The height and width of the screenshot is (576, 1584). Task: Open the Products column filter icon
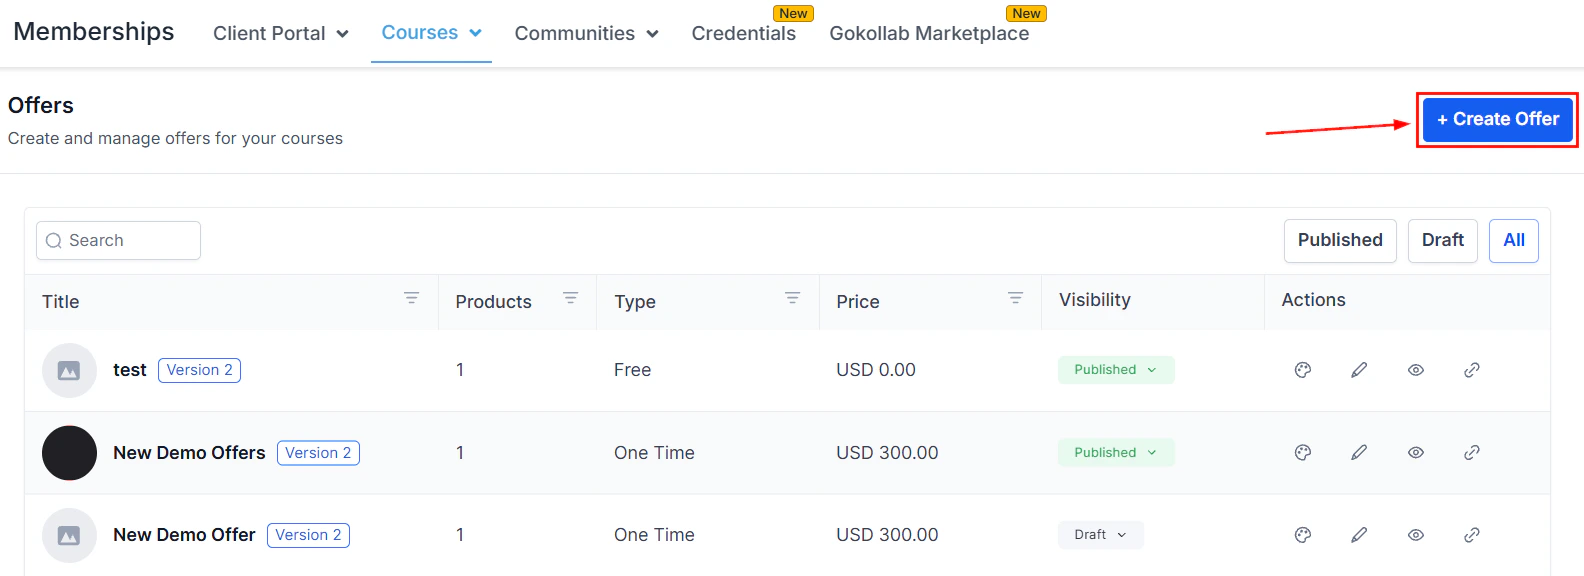point(570,298)
